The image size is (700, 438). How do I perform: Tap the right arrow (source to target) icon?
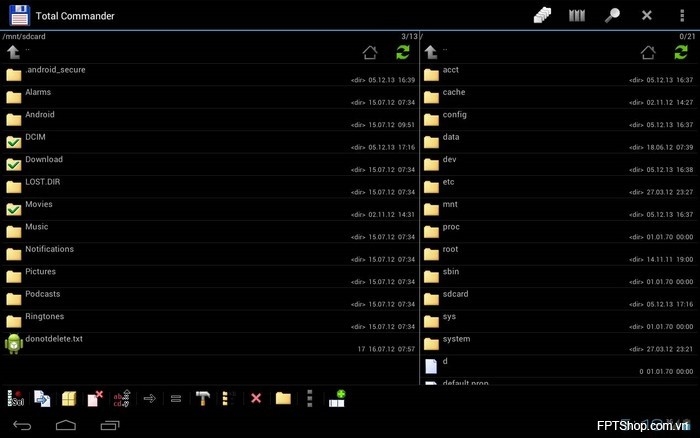point(150,398)
